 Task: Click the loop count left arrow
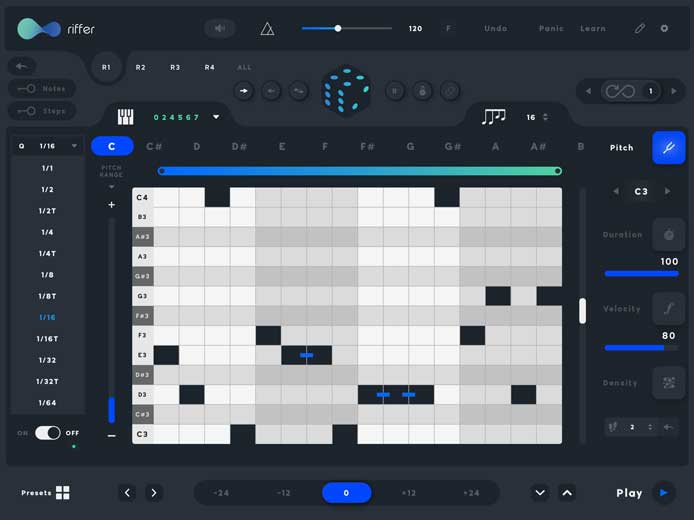[588, 91]
